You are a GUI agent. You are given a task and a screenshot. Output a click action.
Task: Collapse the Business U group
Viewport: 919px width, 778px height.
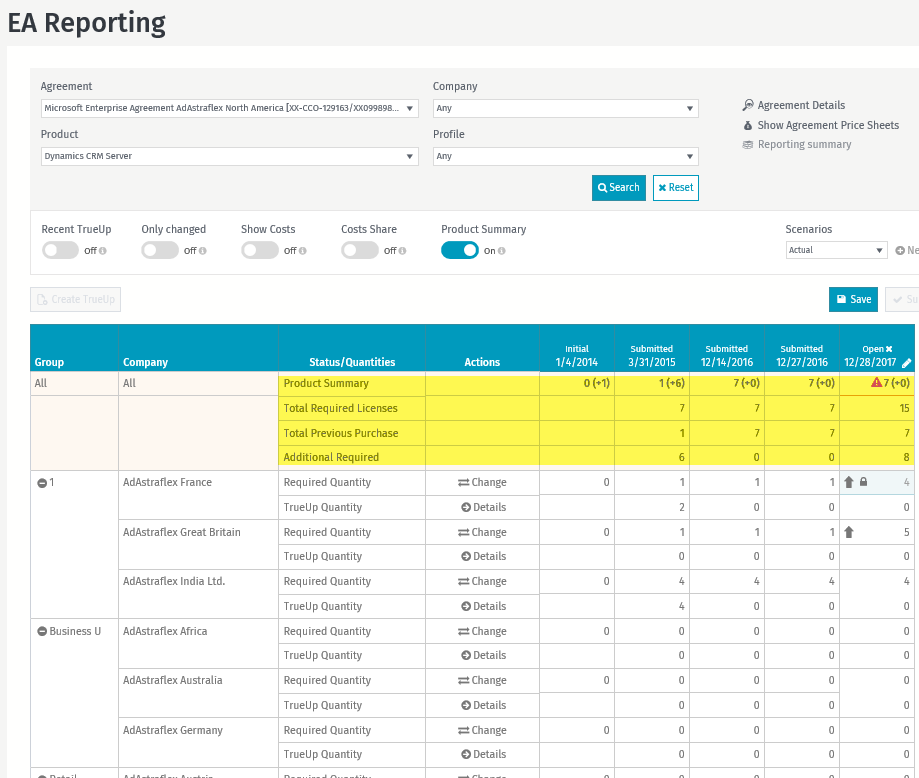[42, 632]
